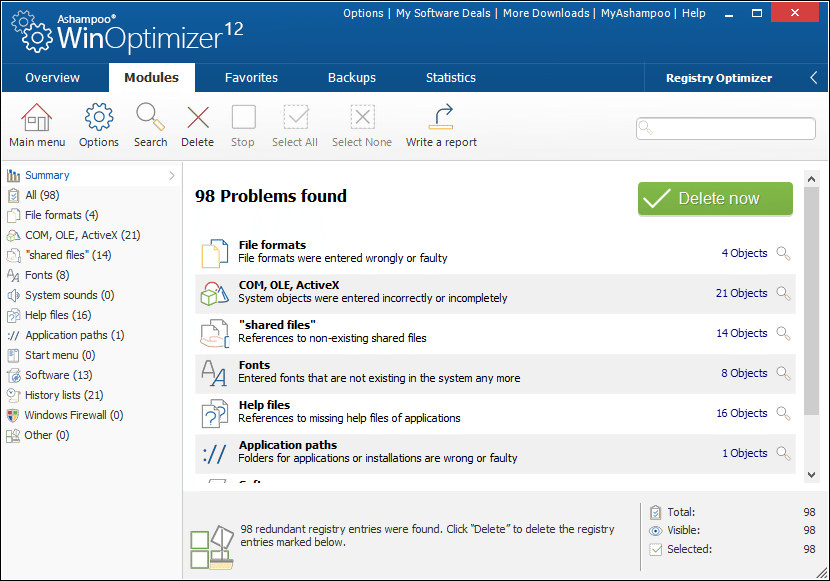Click the scrollbar up arrow

811,179
